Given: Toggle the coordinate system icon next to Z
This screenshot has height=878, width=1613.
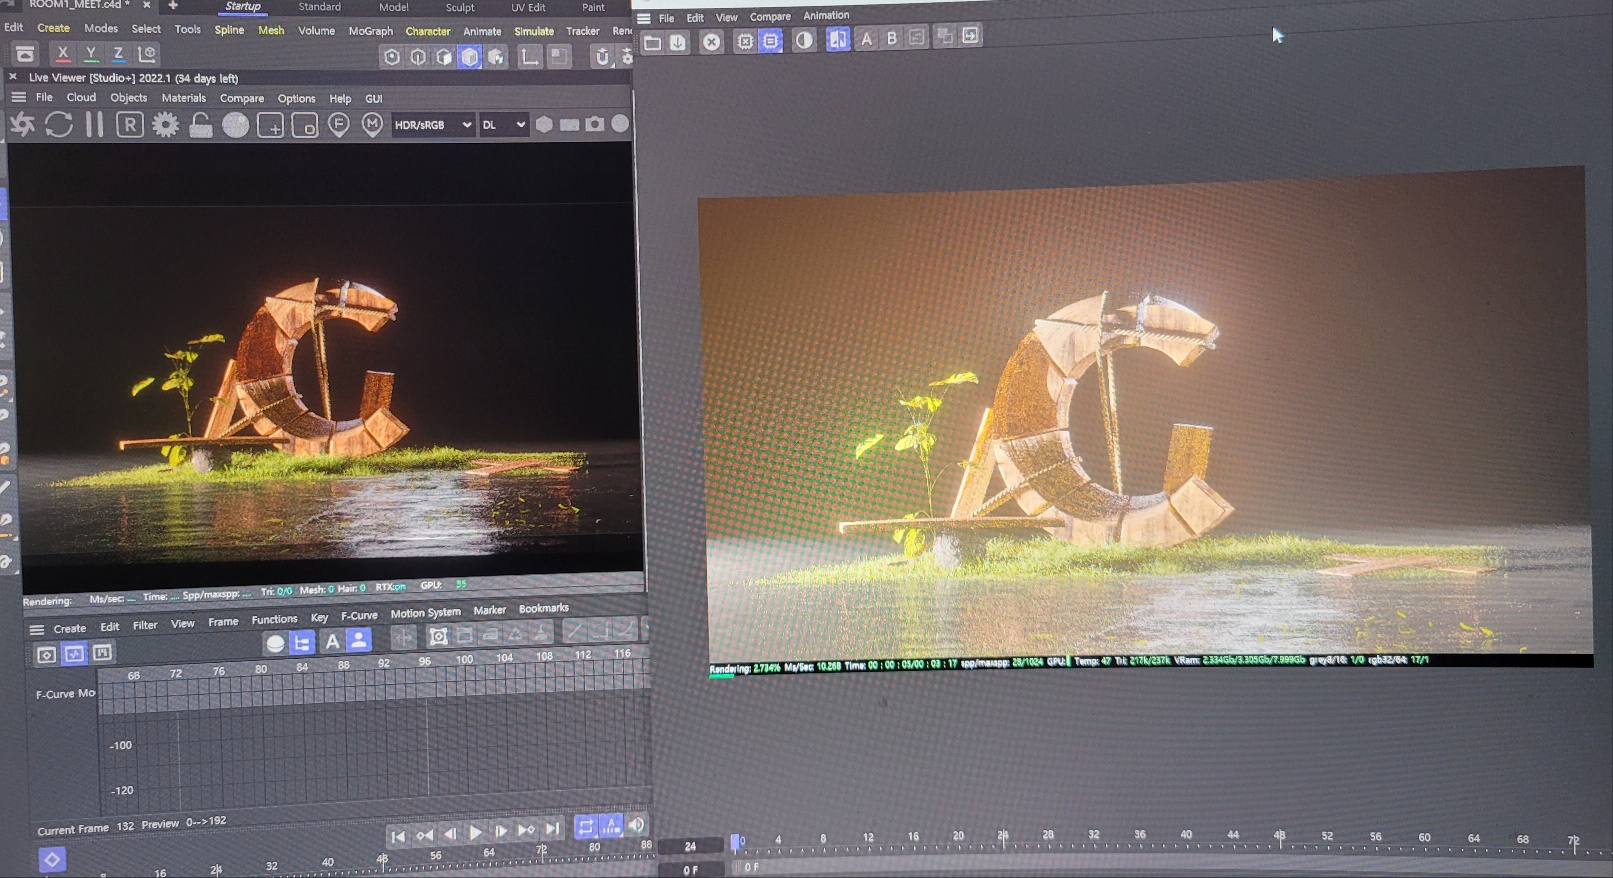Looking at the screenshot, I should pos(147,53).
